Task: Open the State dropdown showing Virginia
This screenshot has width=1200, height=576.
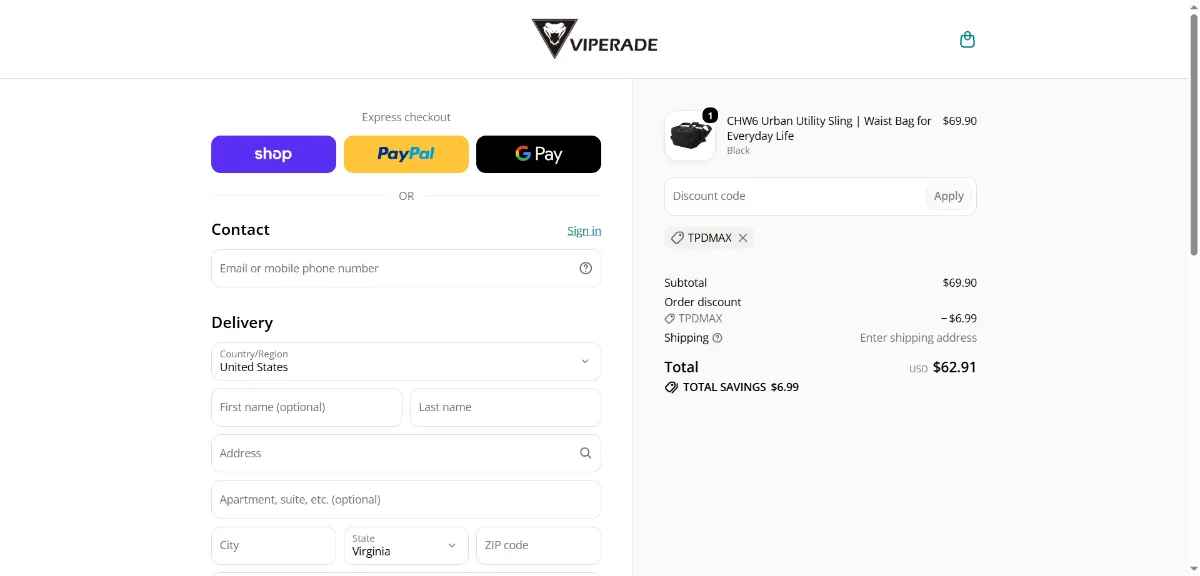Action: point(406,545)
